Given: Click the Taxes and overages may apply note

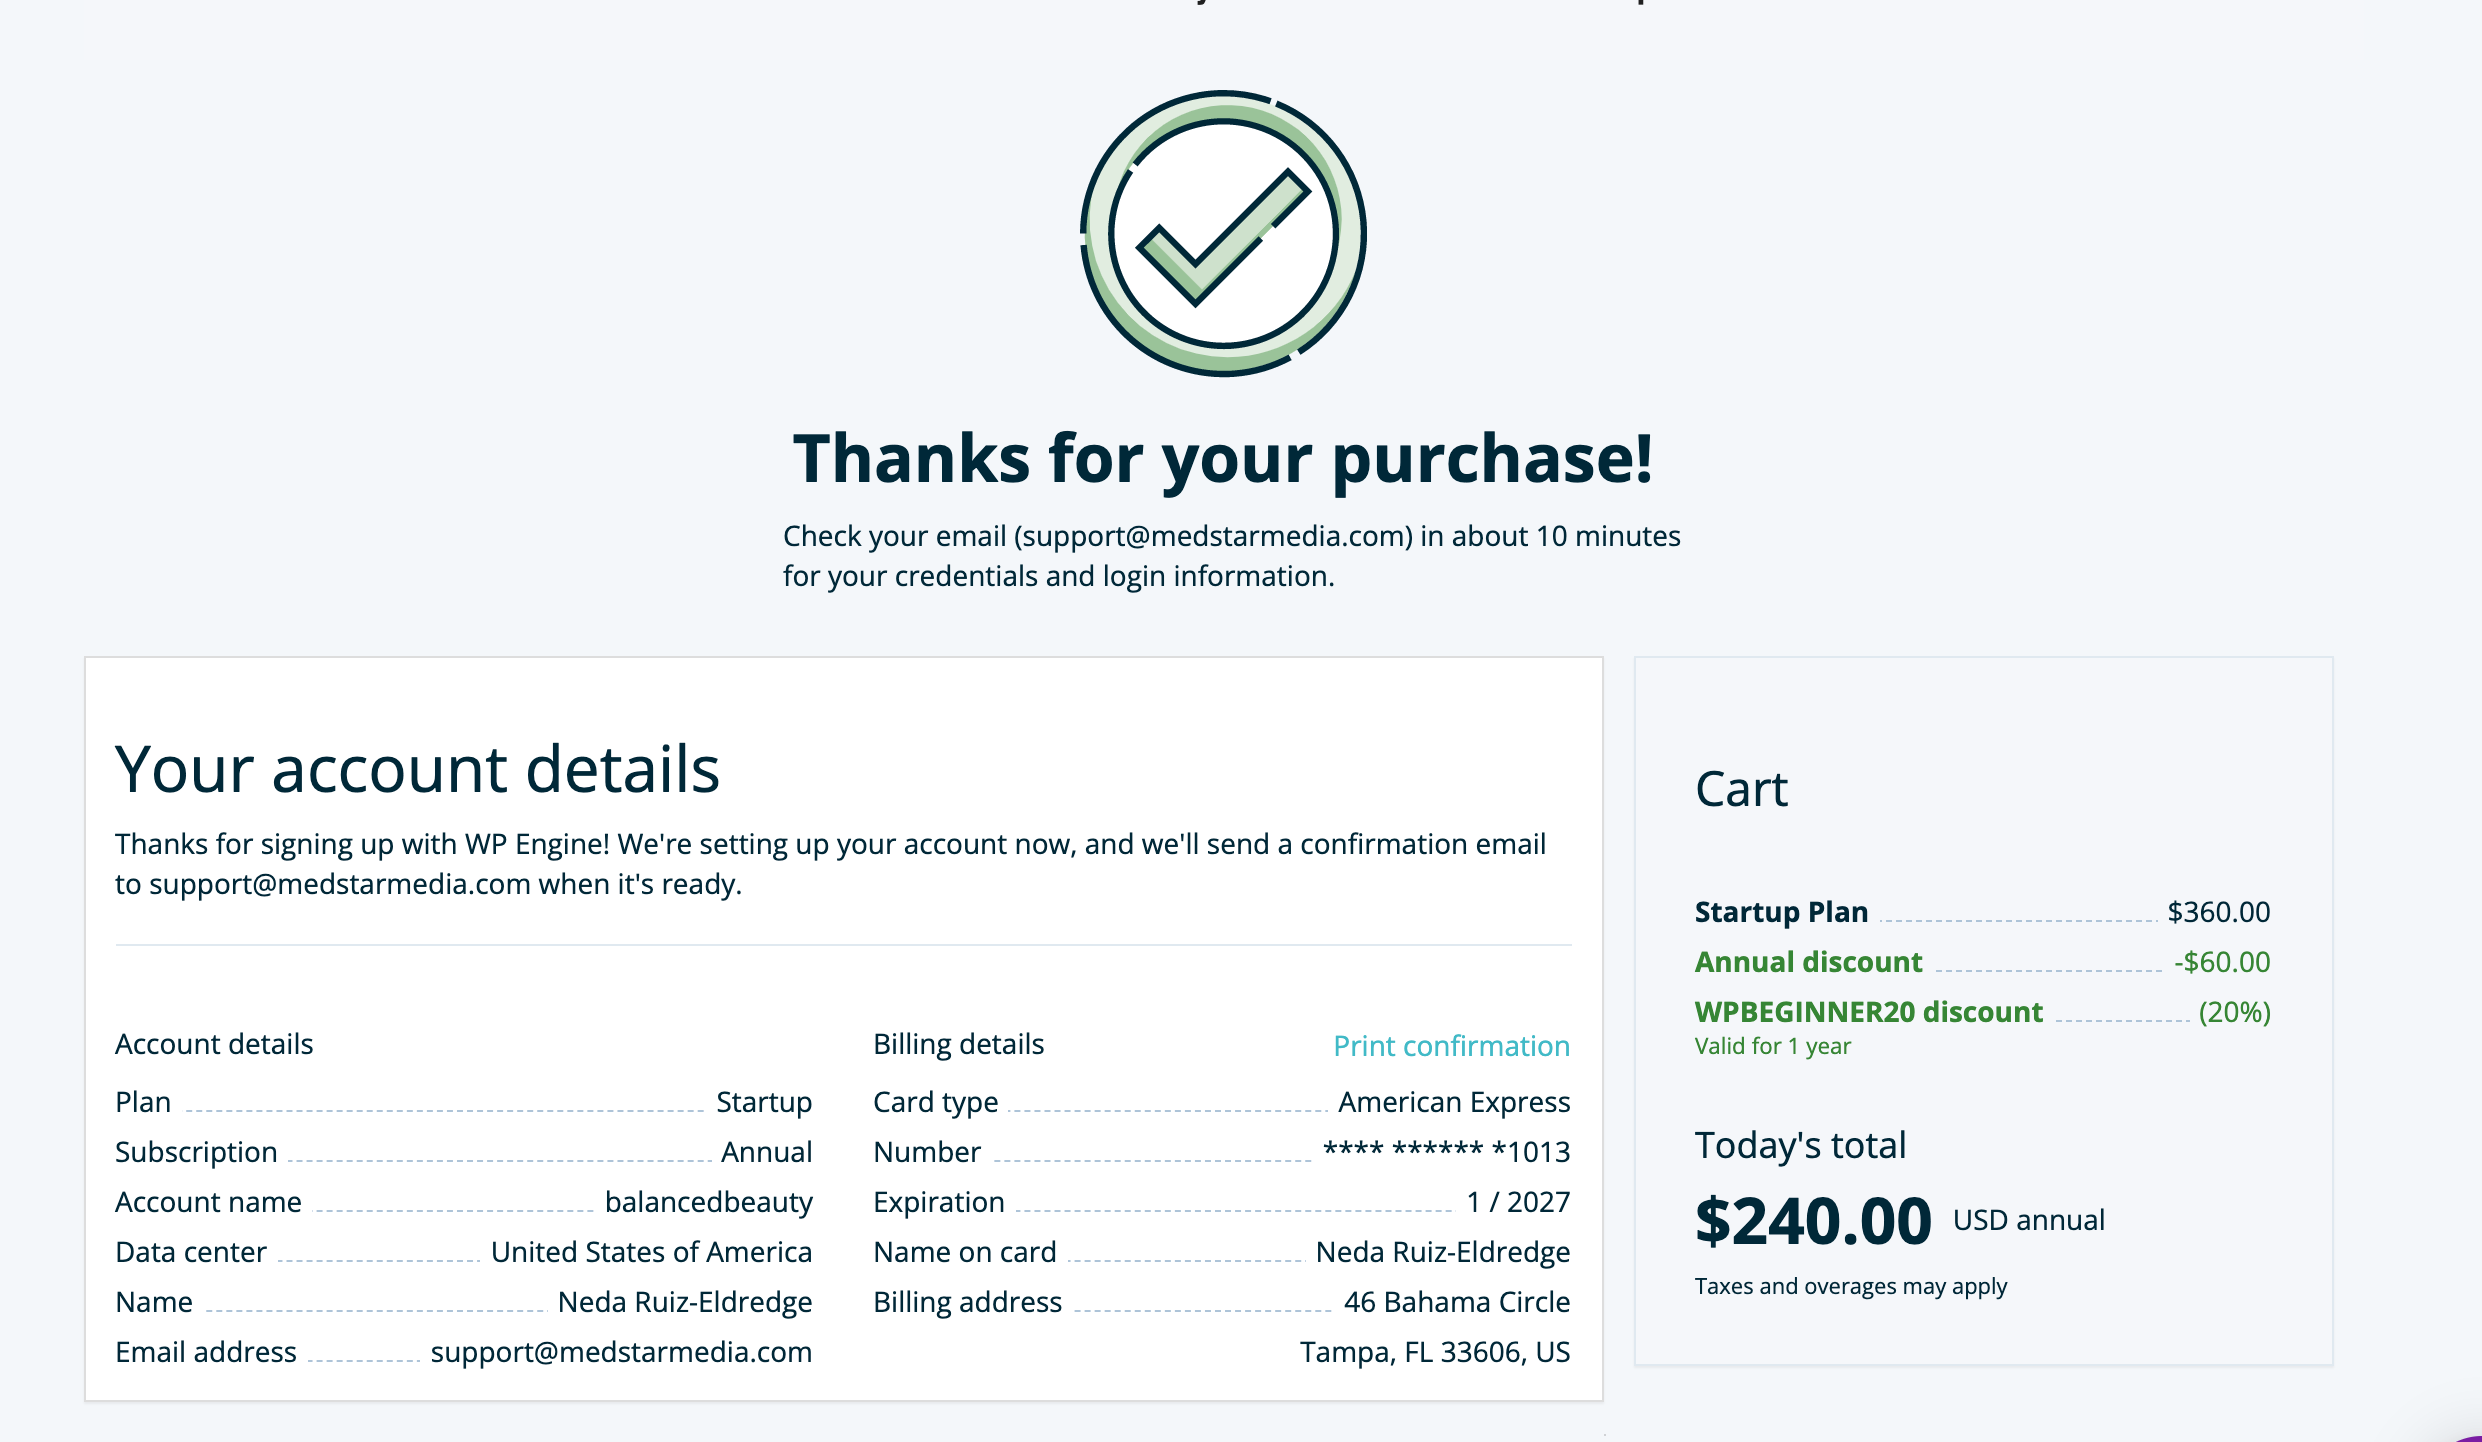Looking at the screenshot, I should (1850, 1286).
